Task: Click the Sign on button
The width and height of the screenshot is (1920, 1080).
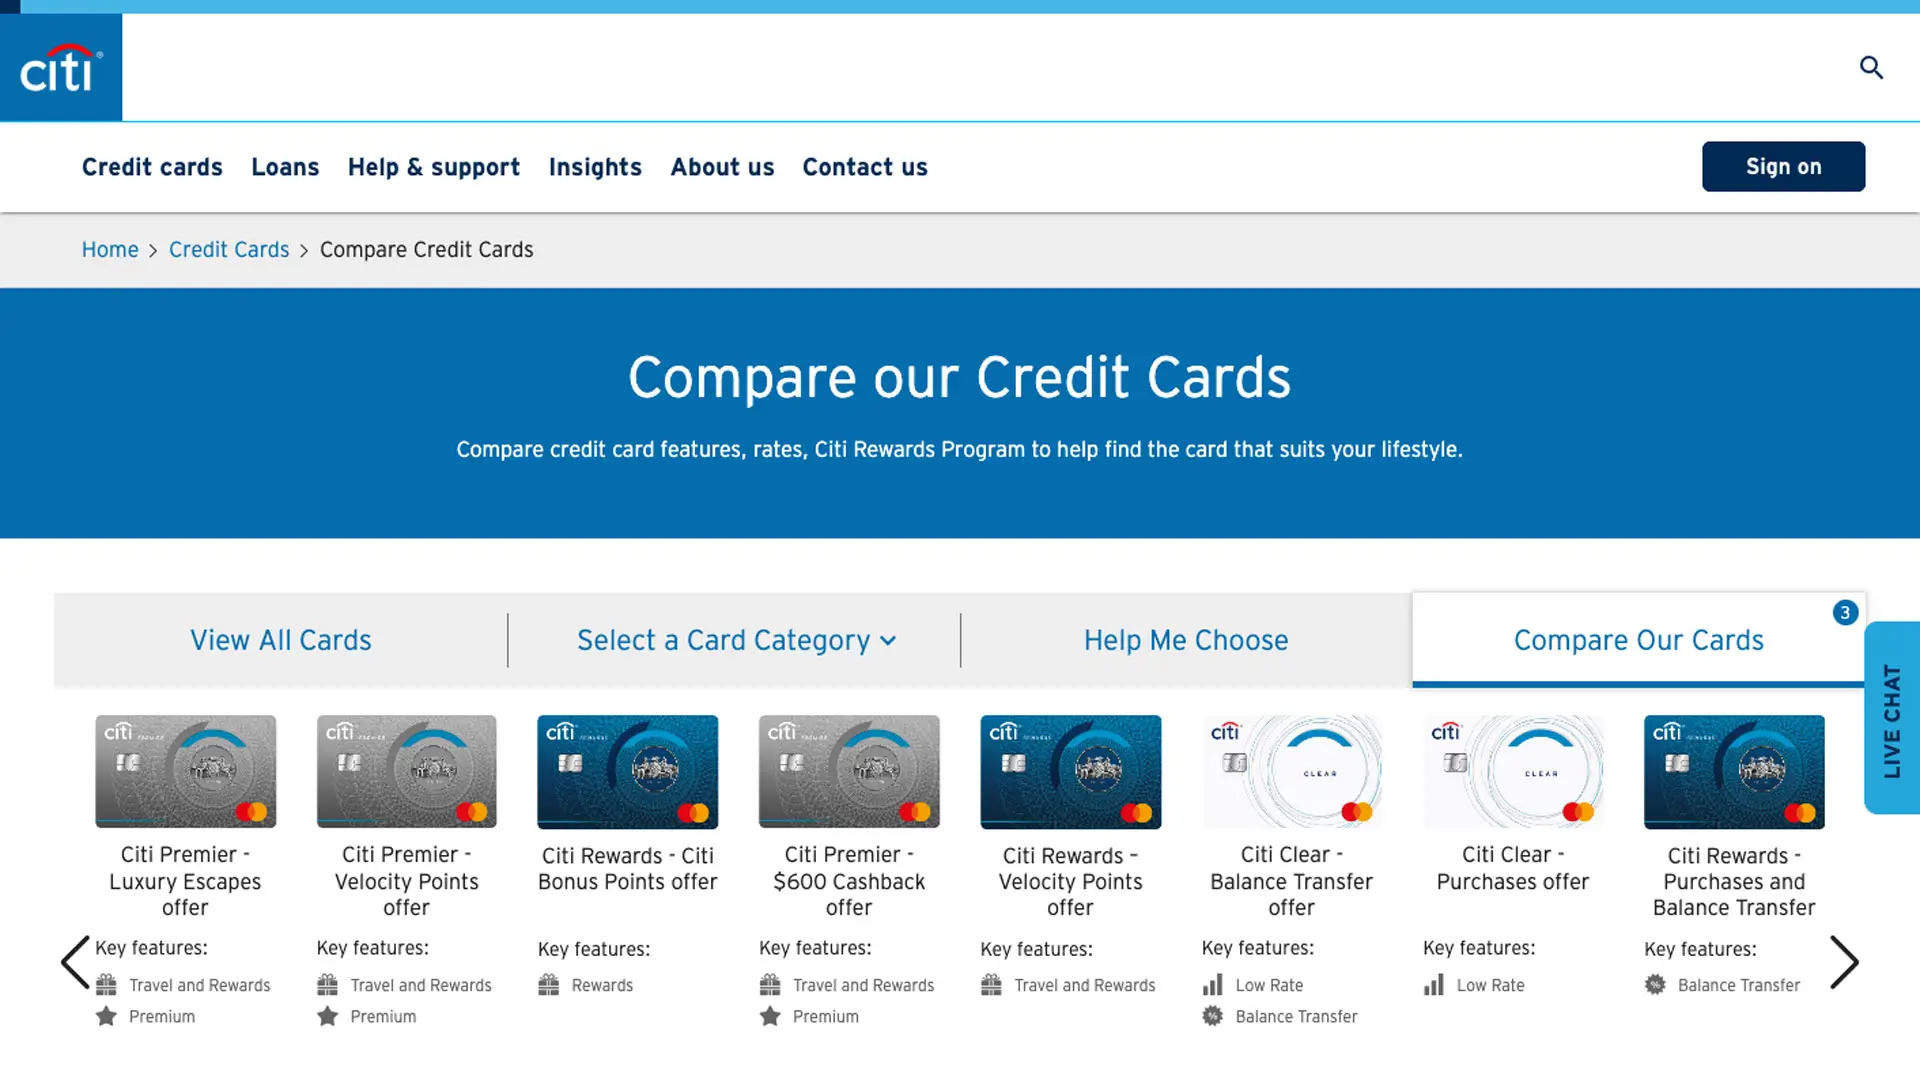Action: pyautogui.click(x=1784, y=166)
